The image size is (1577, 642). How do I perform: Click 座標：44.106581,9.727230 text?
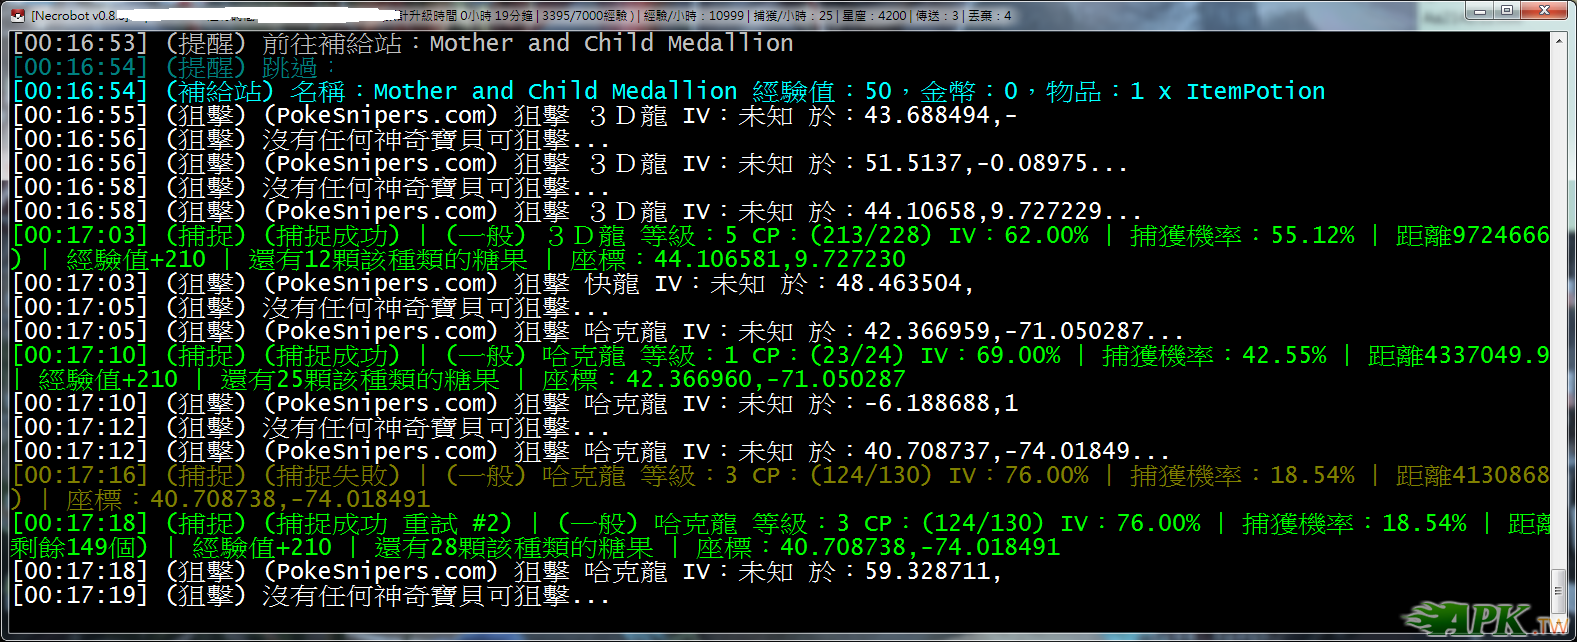point(738,259)
